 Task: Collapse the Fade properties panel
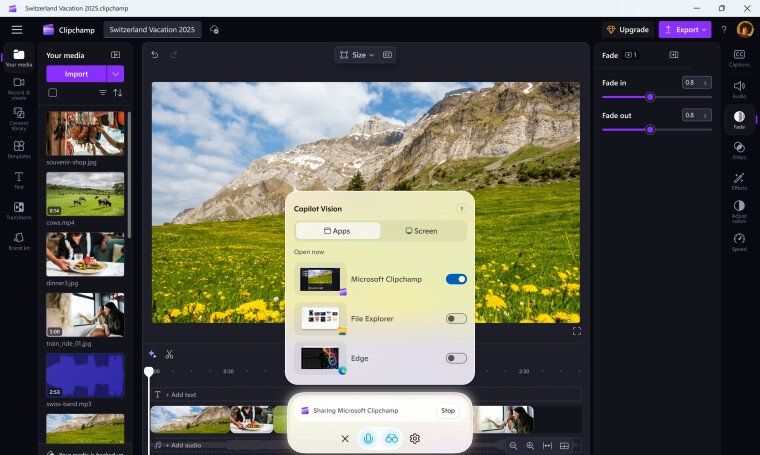(674, 55)
